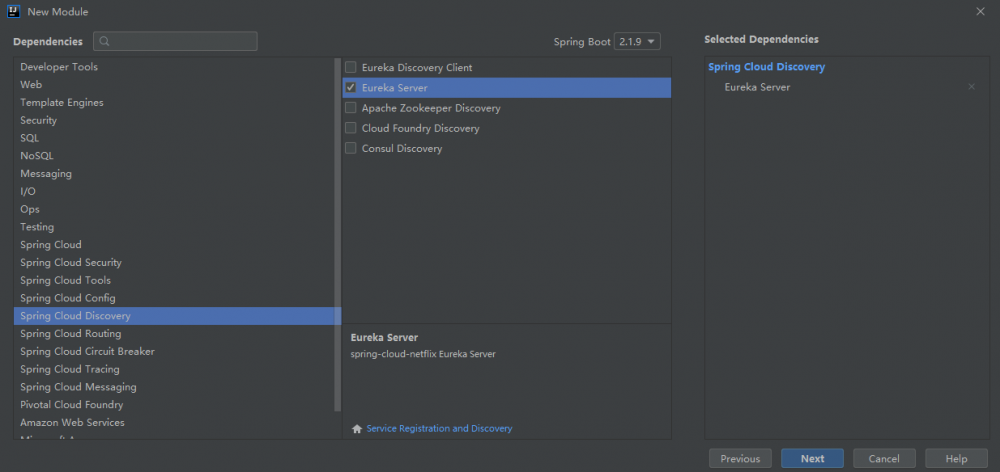Uncheck the Eureka Server checkbox
The width and height of the screenshot is (1000, 472).
tap(351, 88)
